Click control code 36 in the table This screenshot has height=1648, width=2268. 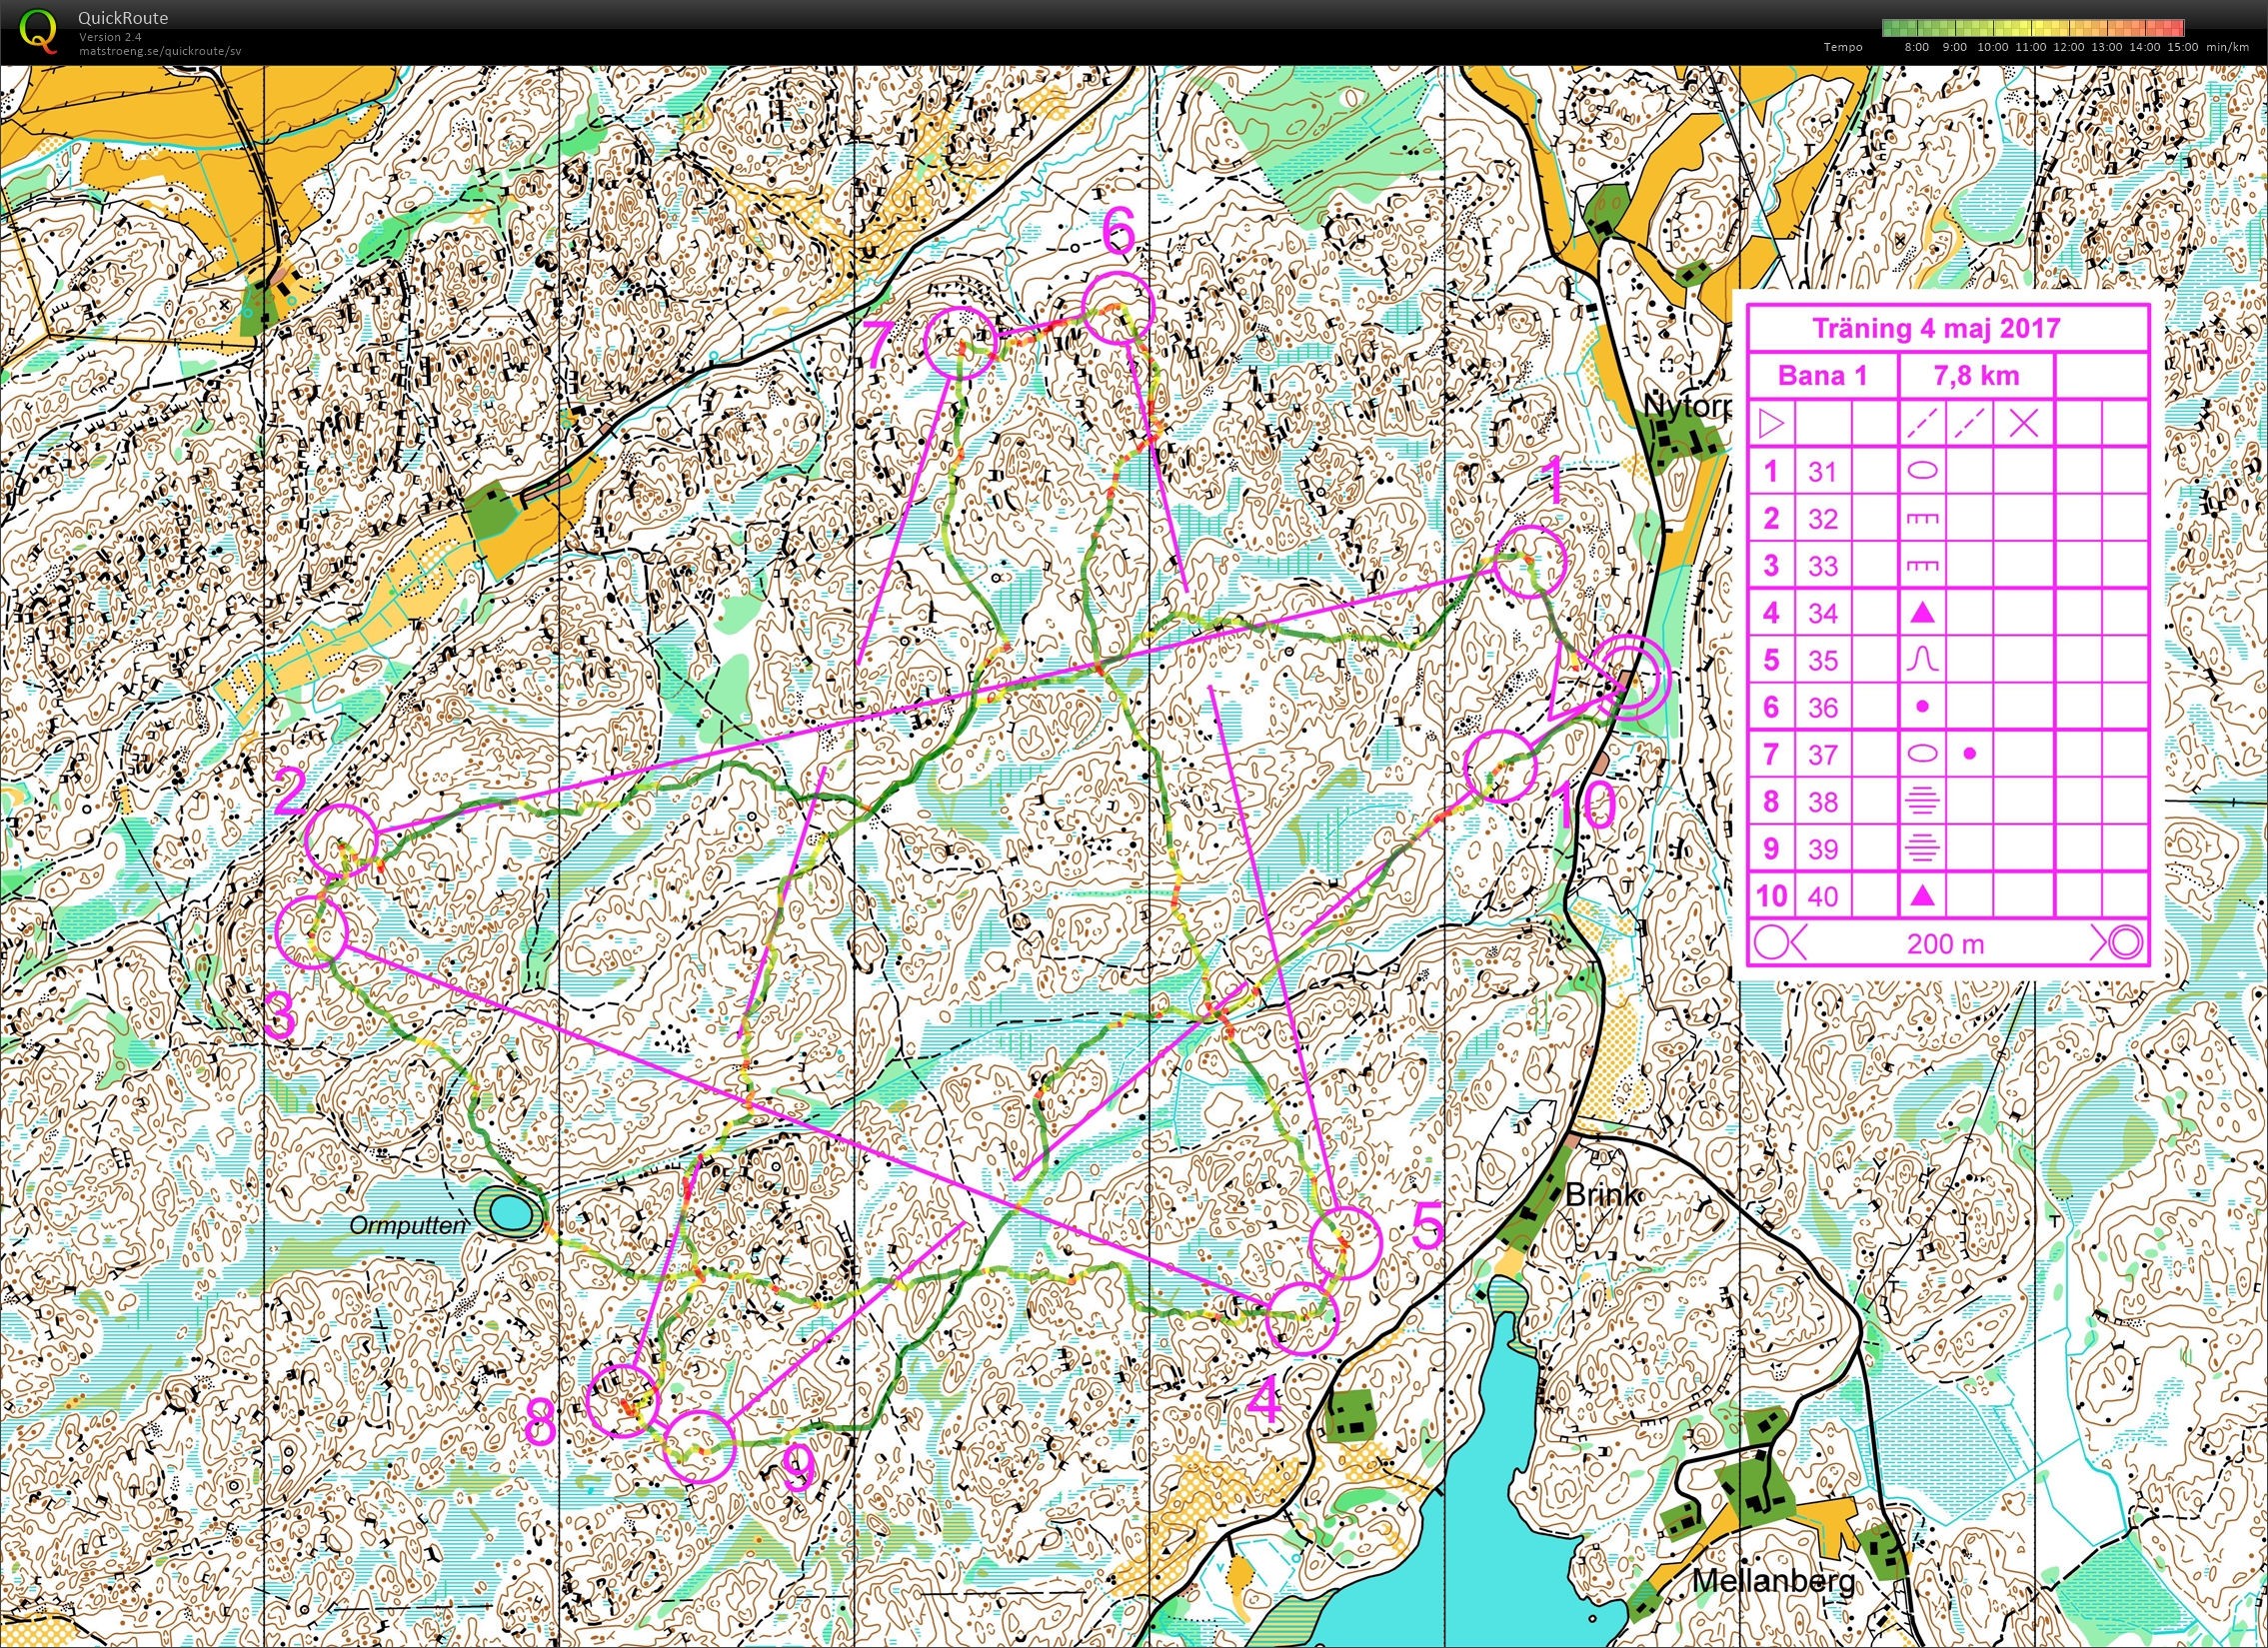pyautogui.click(x=1822, y=707)
